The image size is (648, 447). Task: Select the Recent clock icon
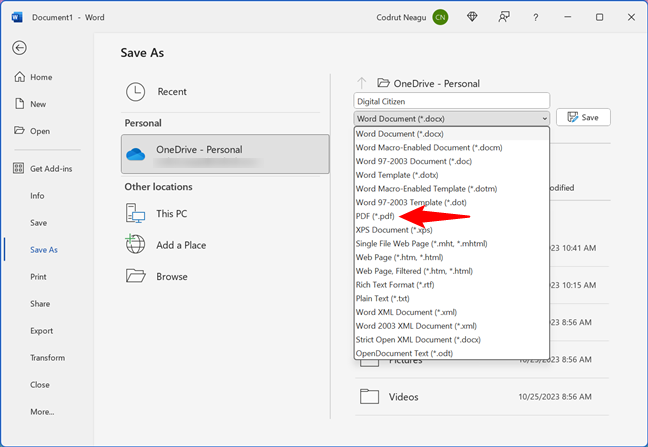(136, 92)
